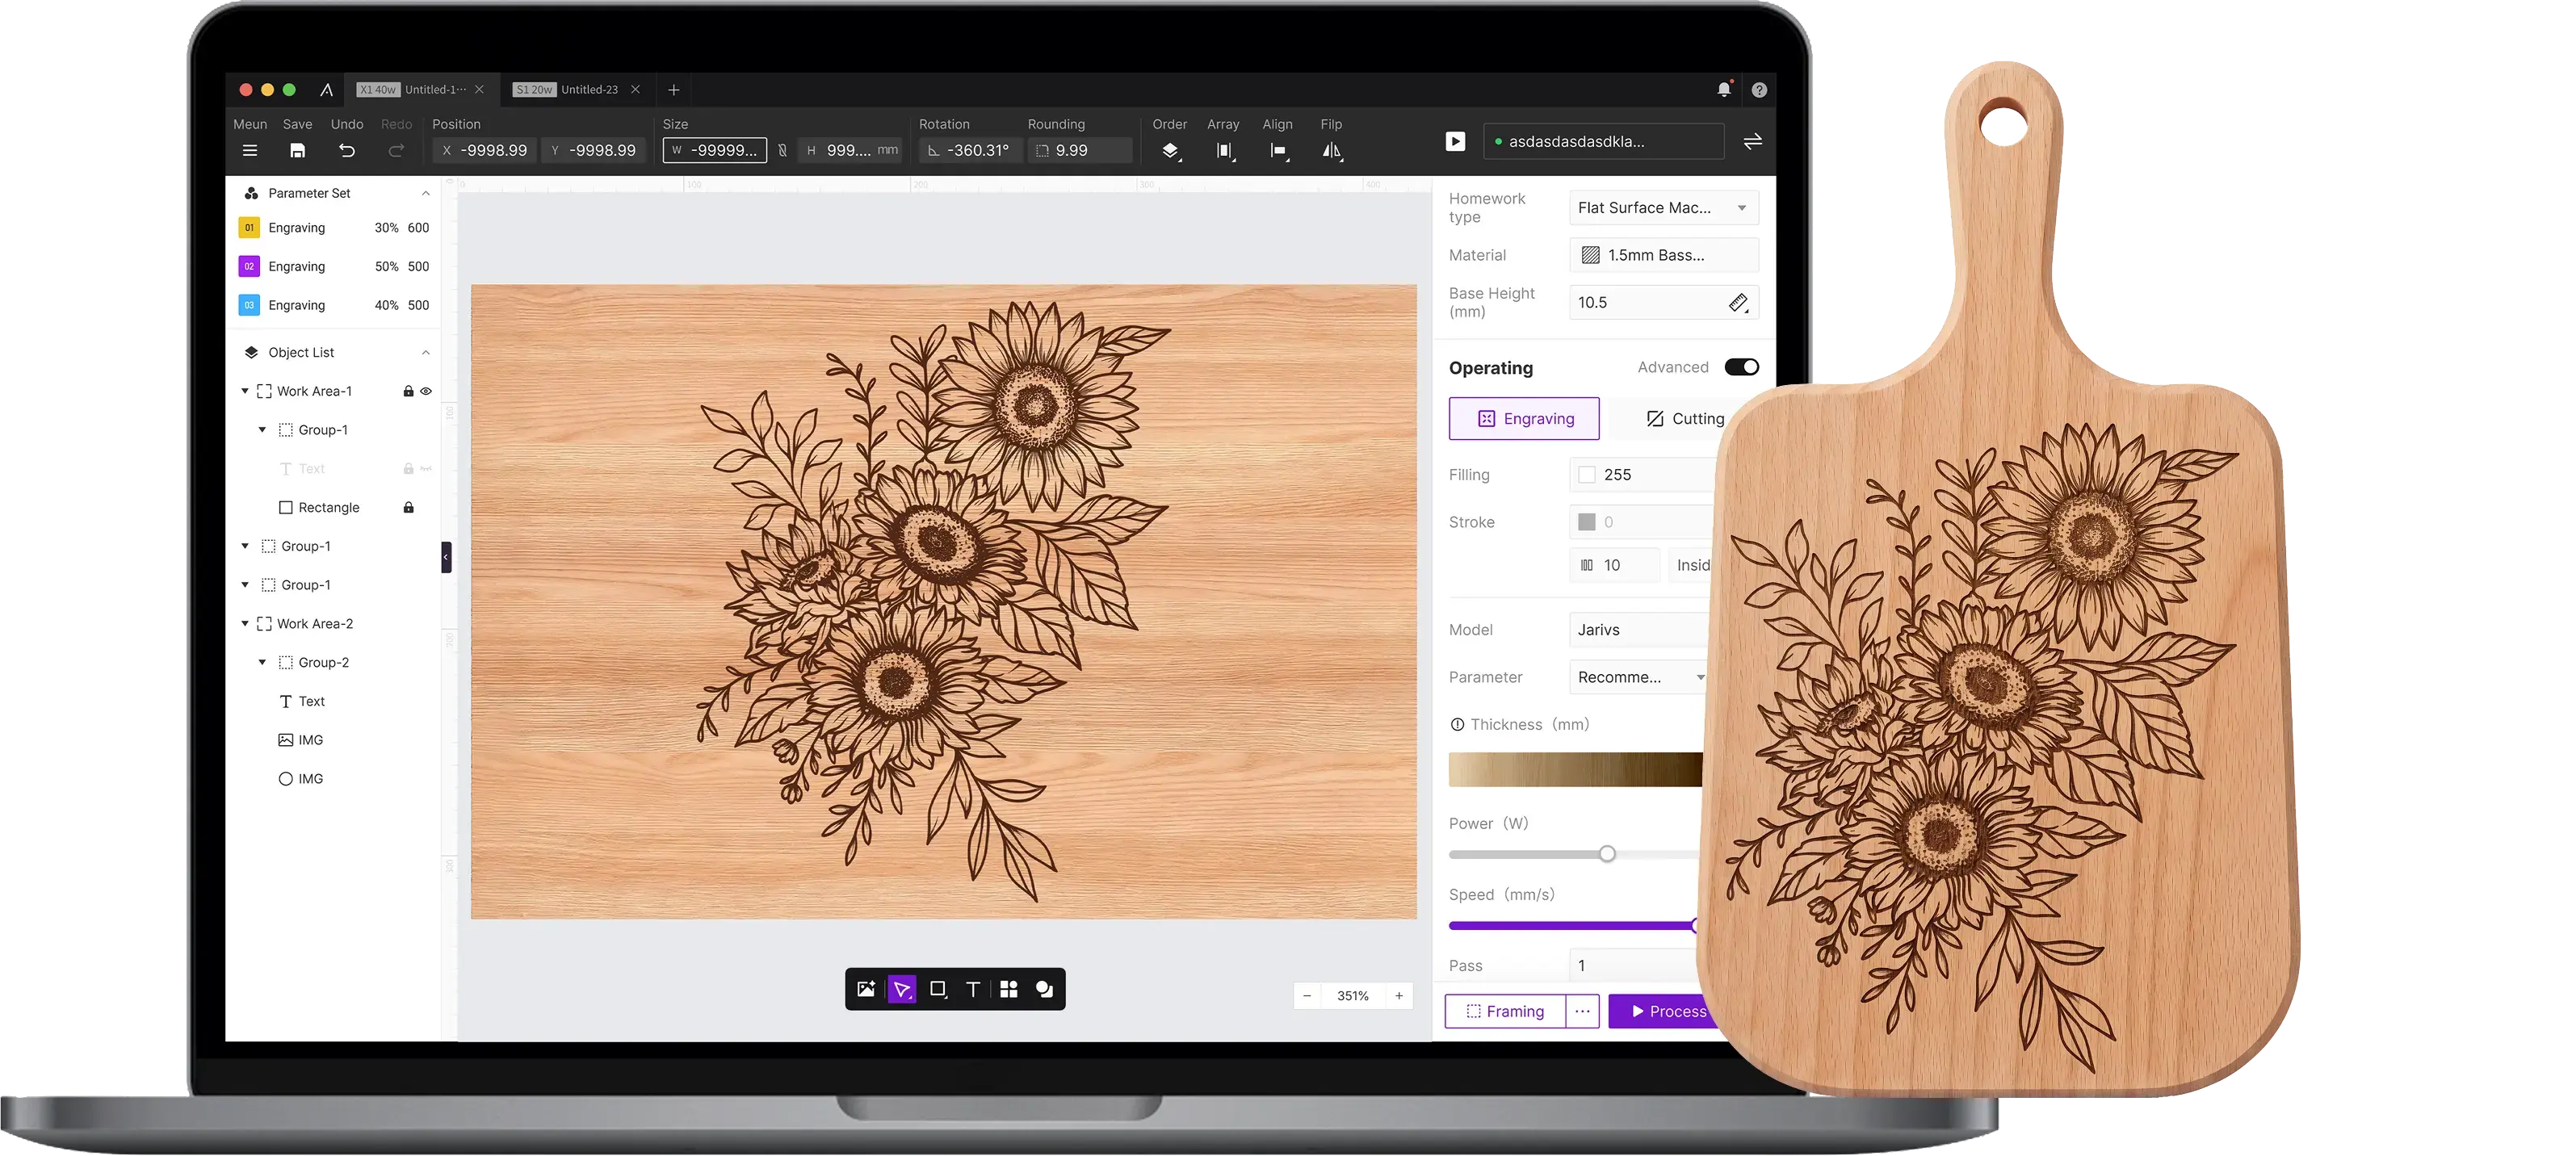Click the Save floppy disk icon
Viewport: 2576px width, 1156px height.
coord(297,151)
